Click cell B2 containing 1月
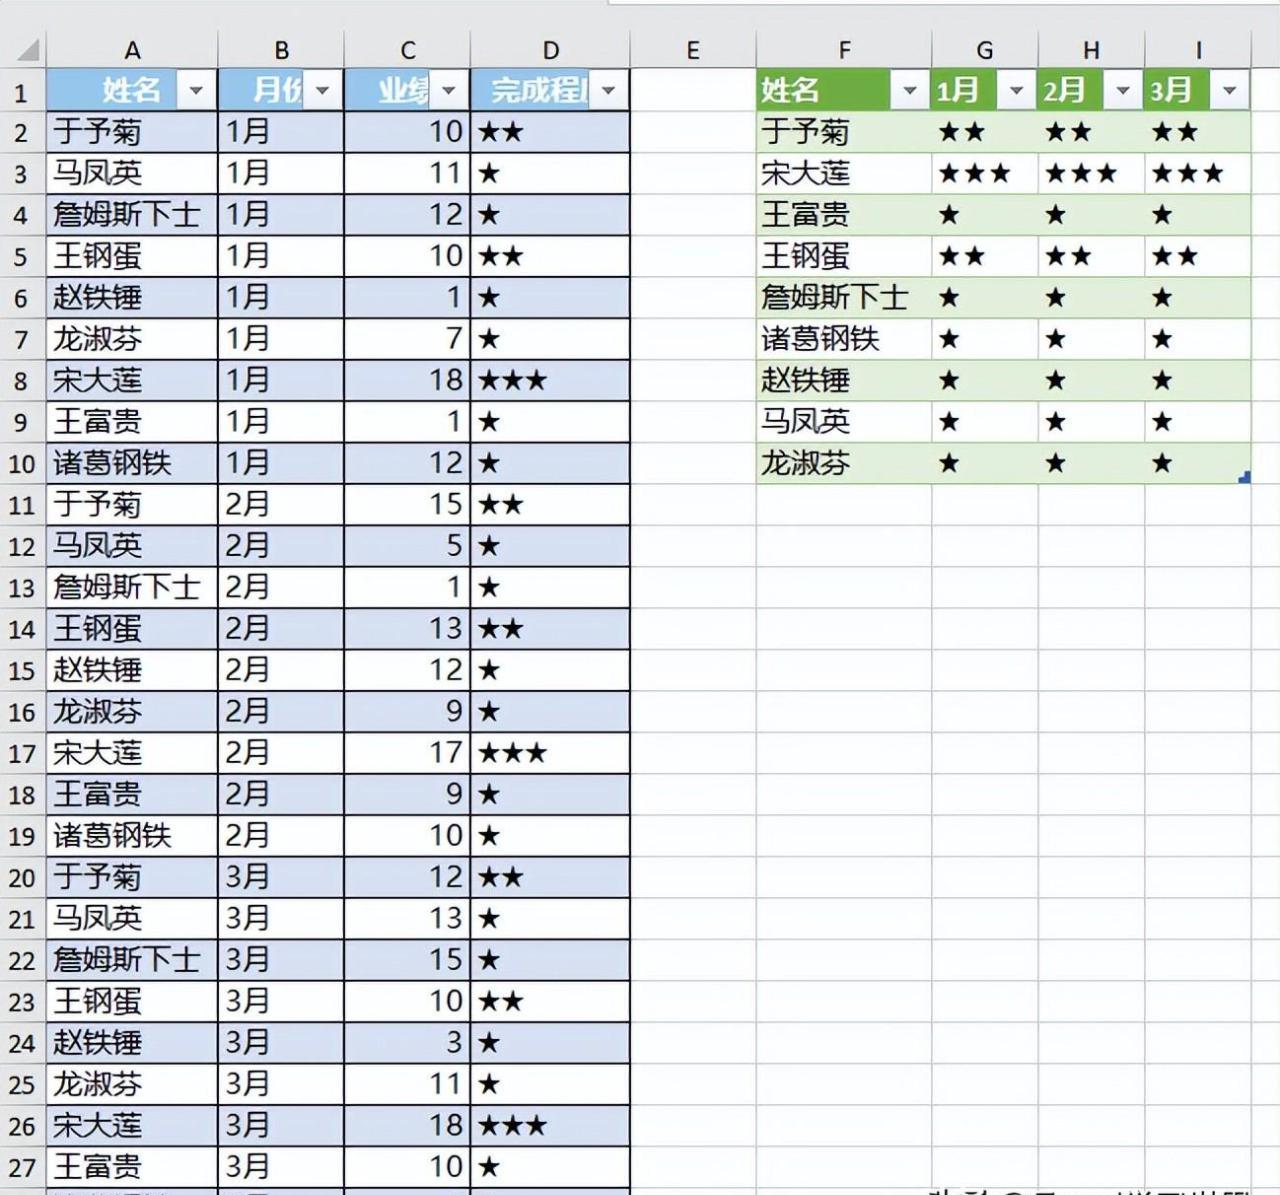The height and width of the screenshot is (1195, 1280). click(x=281, y=132)
